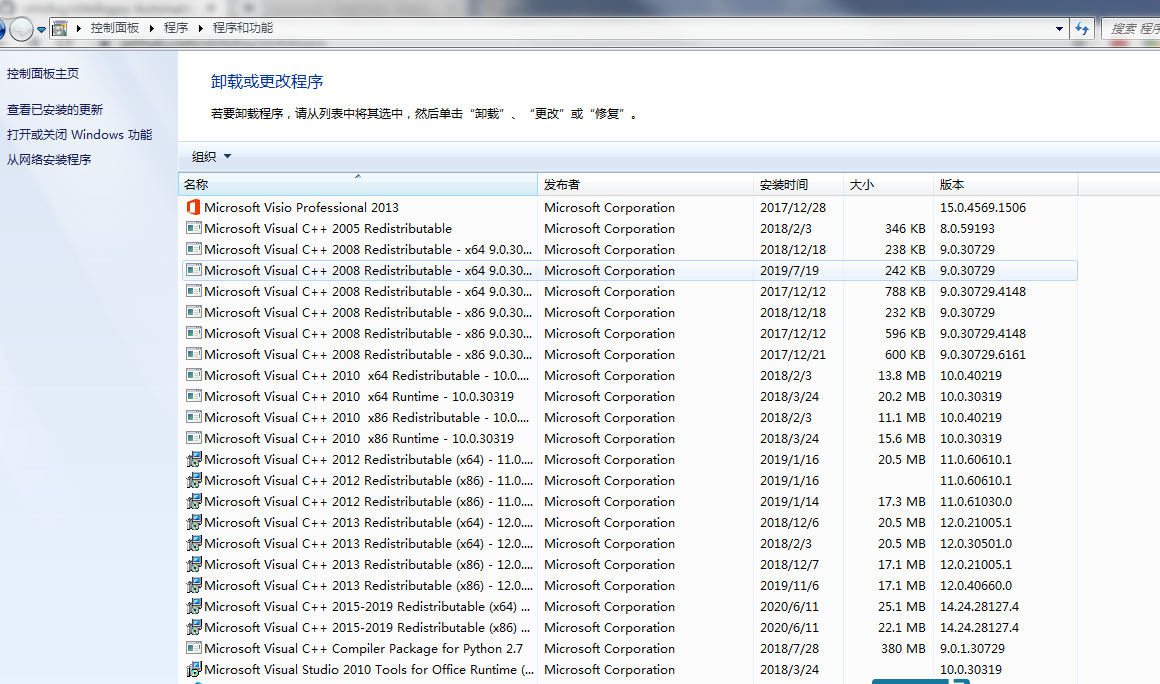Sort by the 安装时间 column header

[798, 184]
